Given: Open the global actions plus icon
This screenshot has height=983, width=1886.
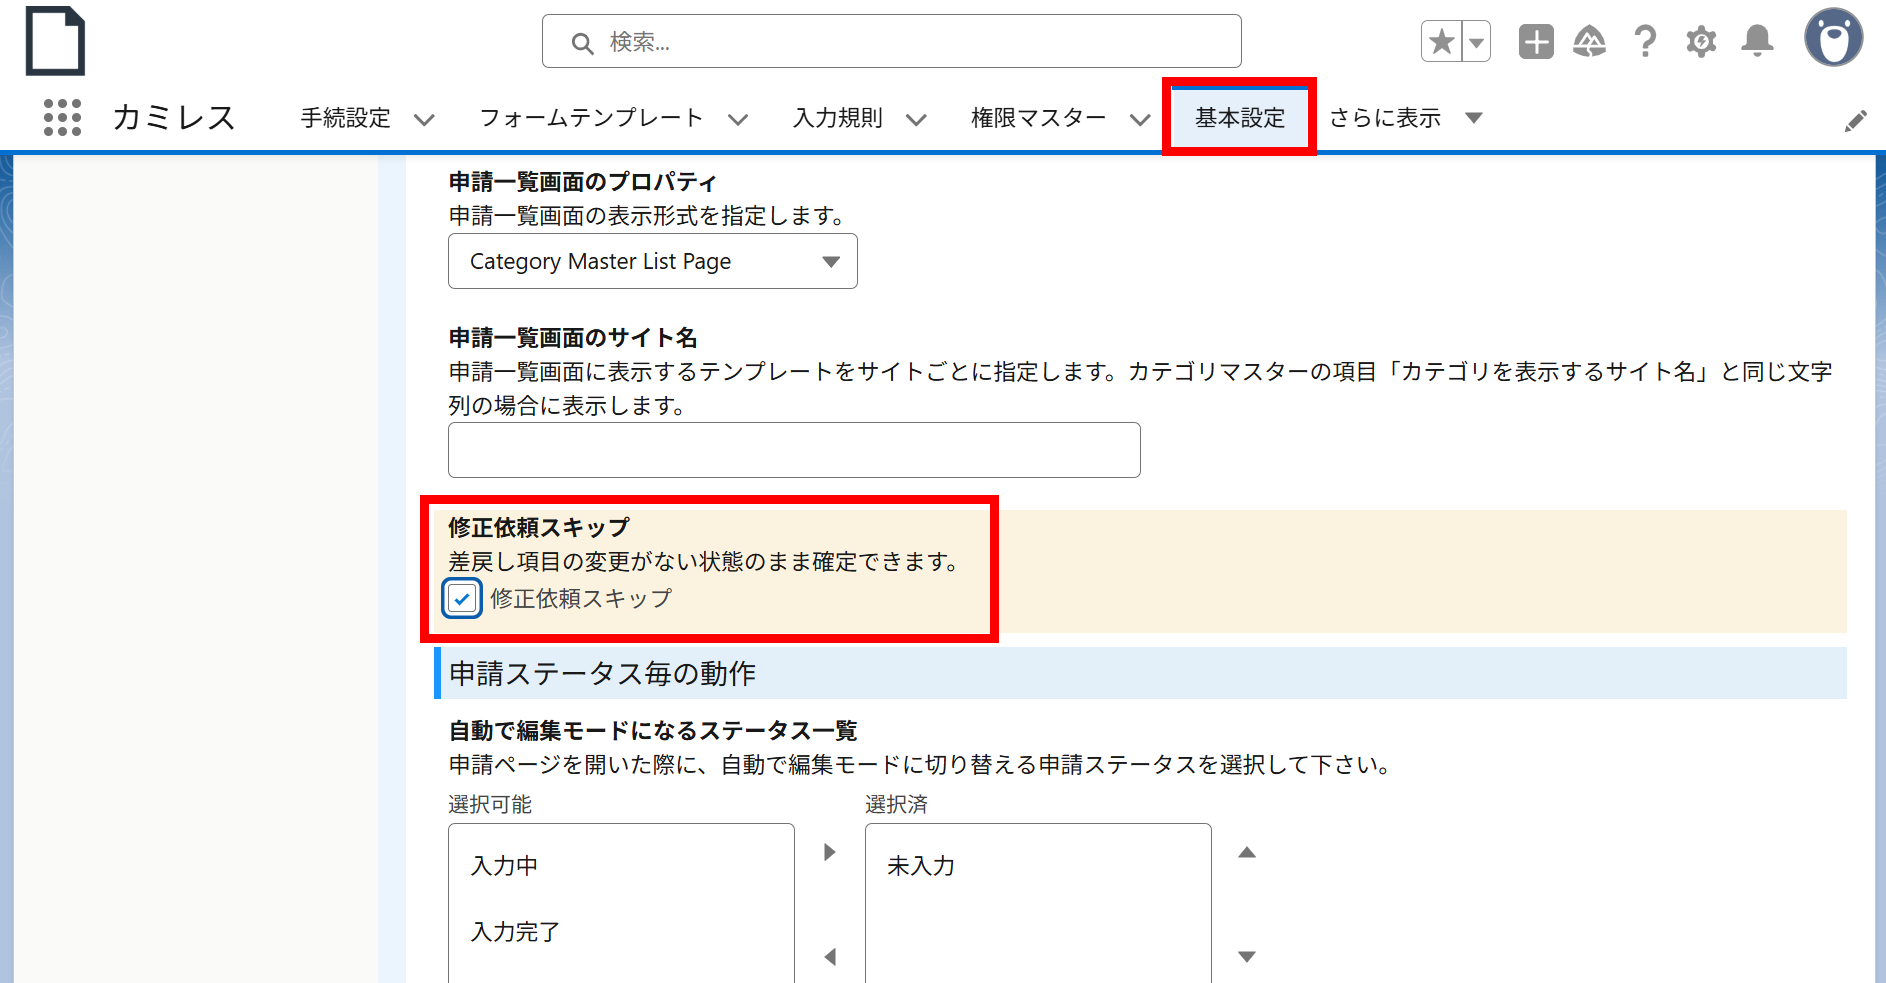Looking at the screenshot, I should pyautogui.click(x=1536, y=42).
